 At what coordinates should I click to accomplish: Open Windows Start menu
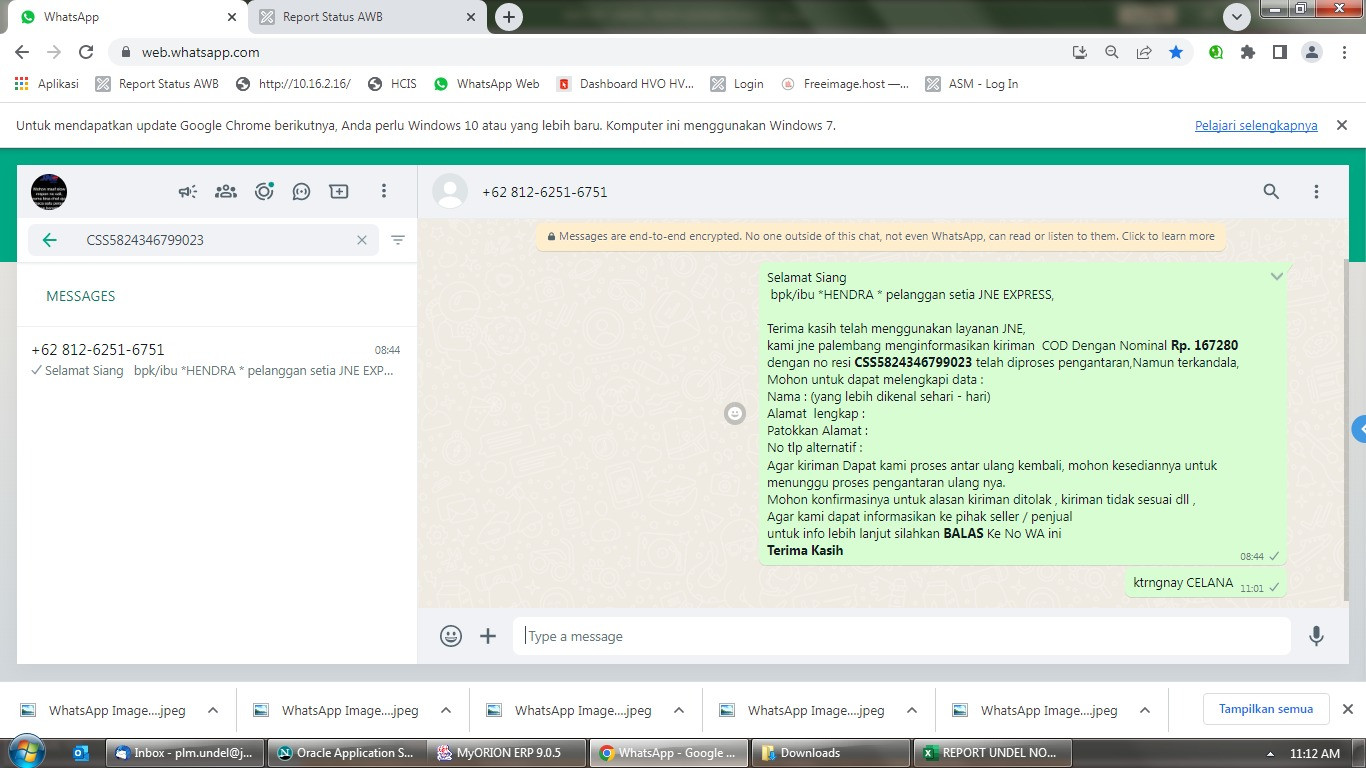27,752
